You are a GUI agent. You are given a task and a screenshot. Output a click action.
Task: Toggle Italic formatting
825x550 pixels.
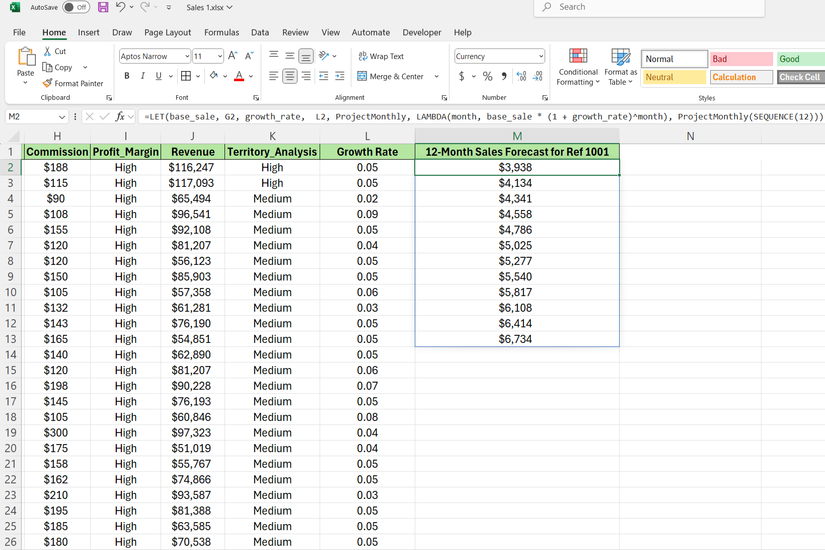click(x=143, y=76)
